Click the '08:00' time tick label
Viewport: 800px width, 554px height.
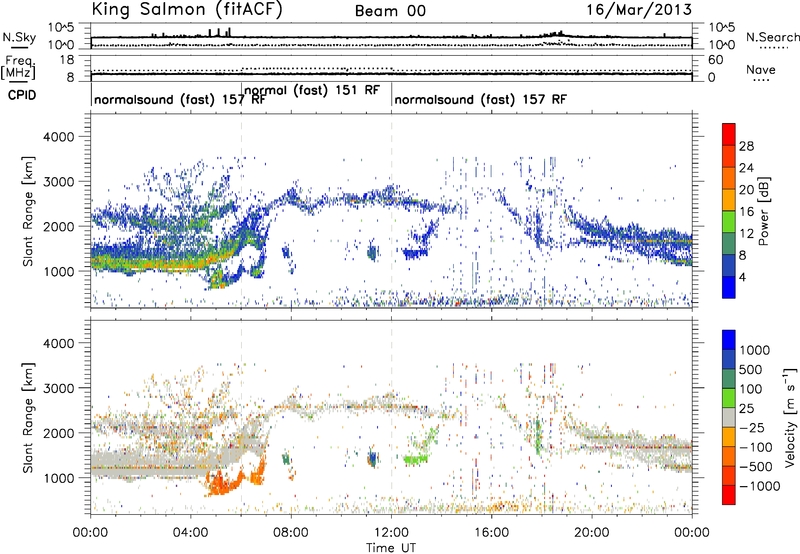(x=291, y=533)
